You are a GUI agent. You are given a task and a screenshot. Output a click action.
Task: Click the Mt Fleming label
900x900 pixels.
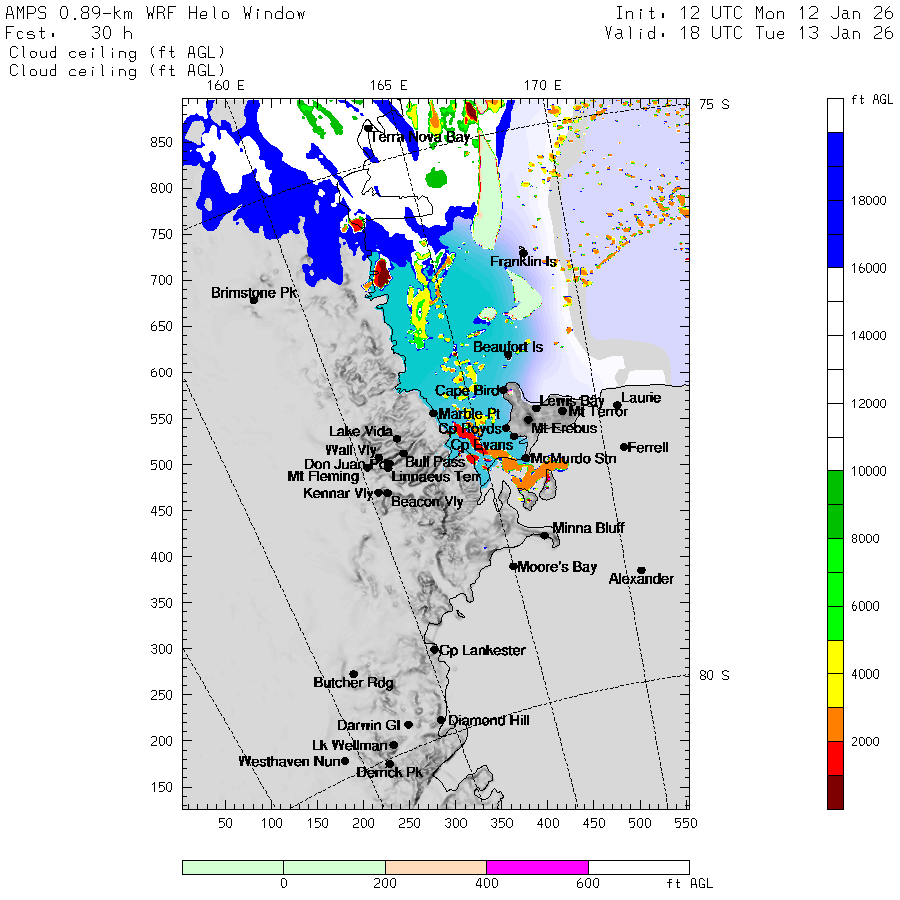click(323, 476)
